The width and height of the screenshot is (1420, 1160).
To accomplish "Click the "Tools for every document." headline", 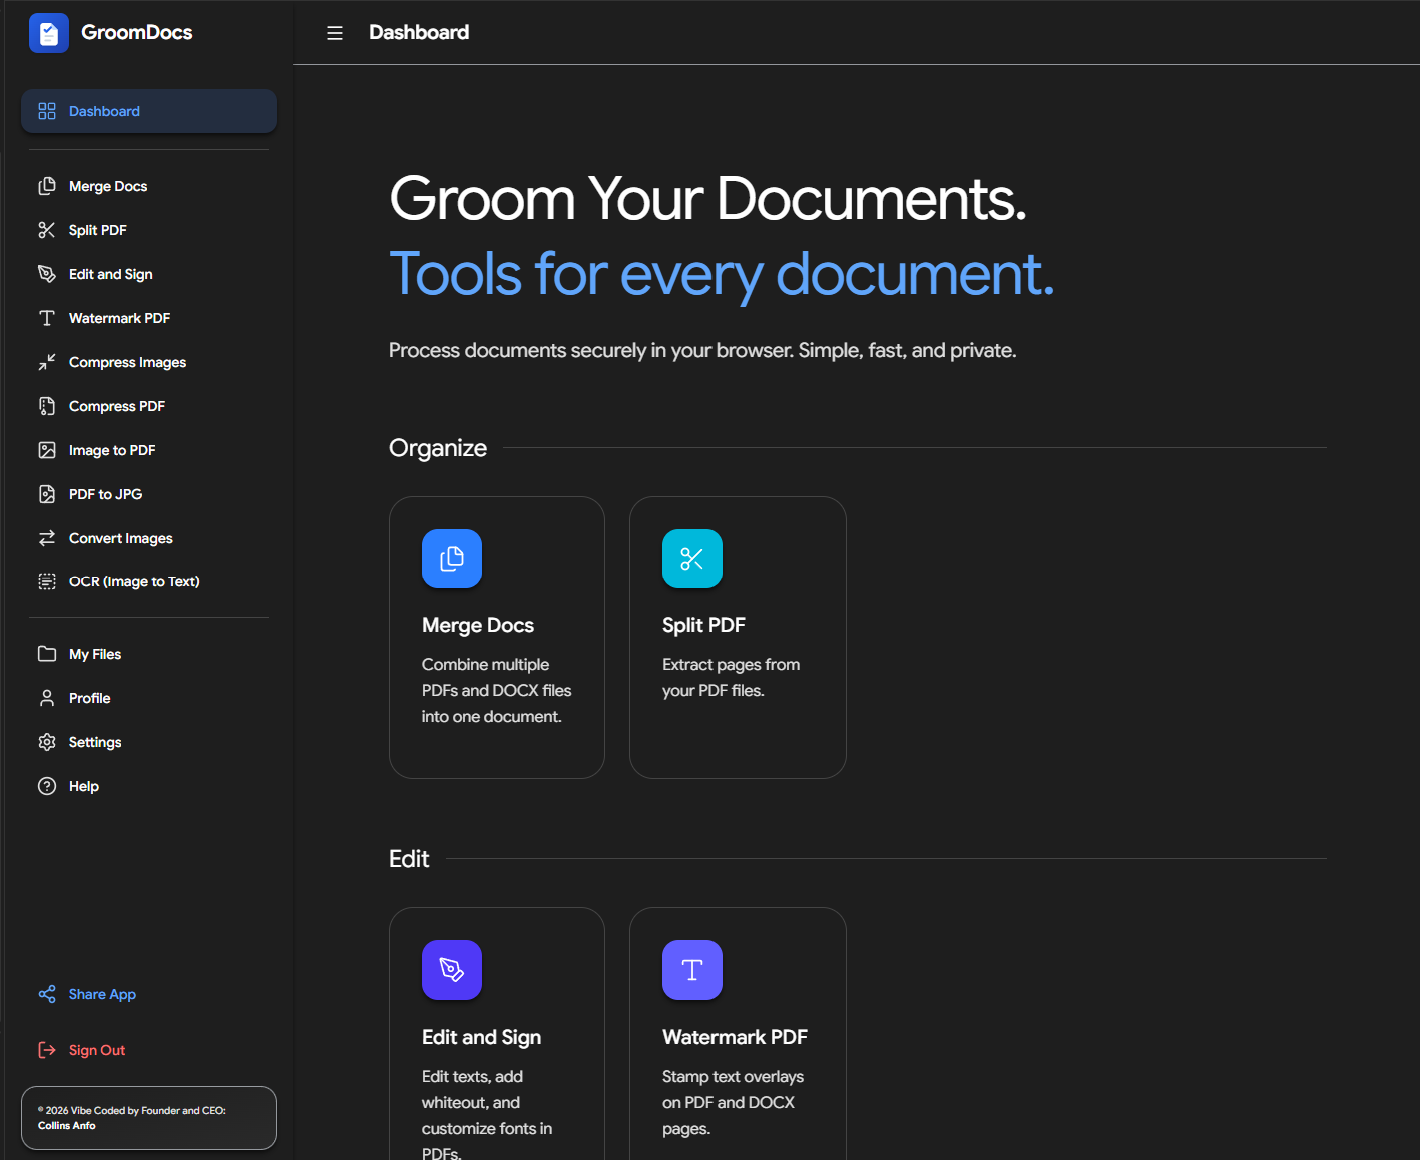I will click(x=722, y=274).
